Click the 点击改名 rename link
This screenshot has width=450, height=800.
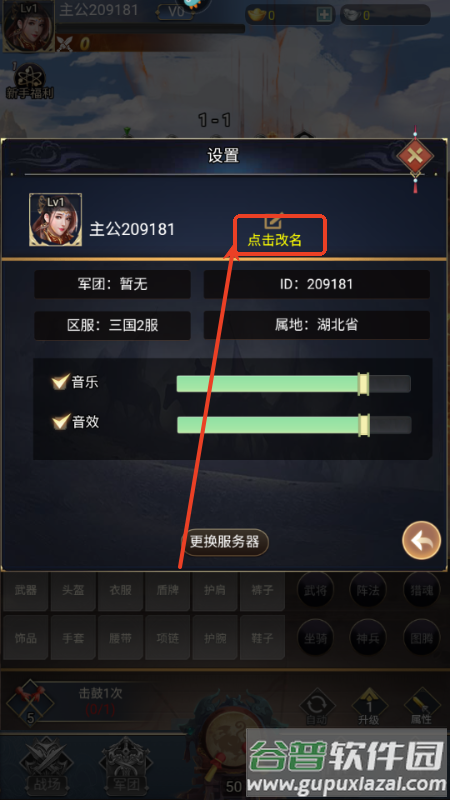(274, 240)
